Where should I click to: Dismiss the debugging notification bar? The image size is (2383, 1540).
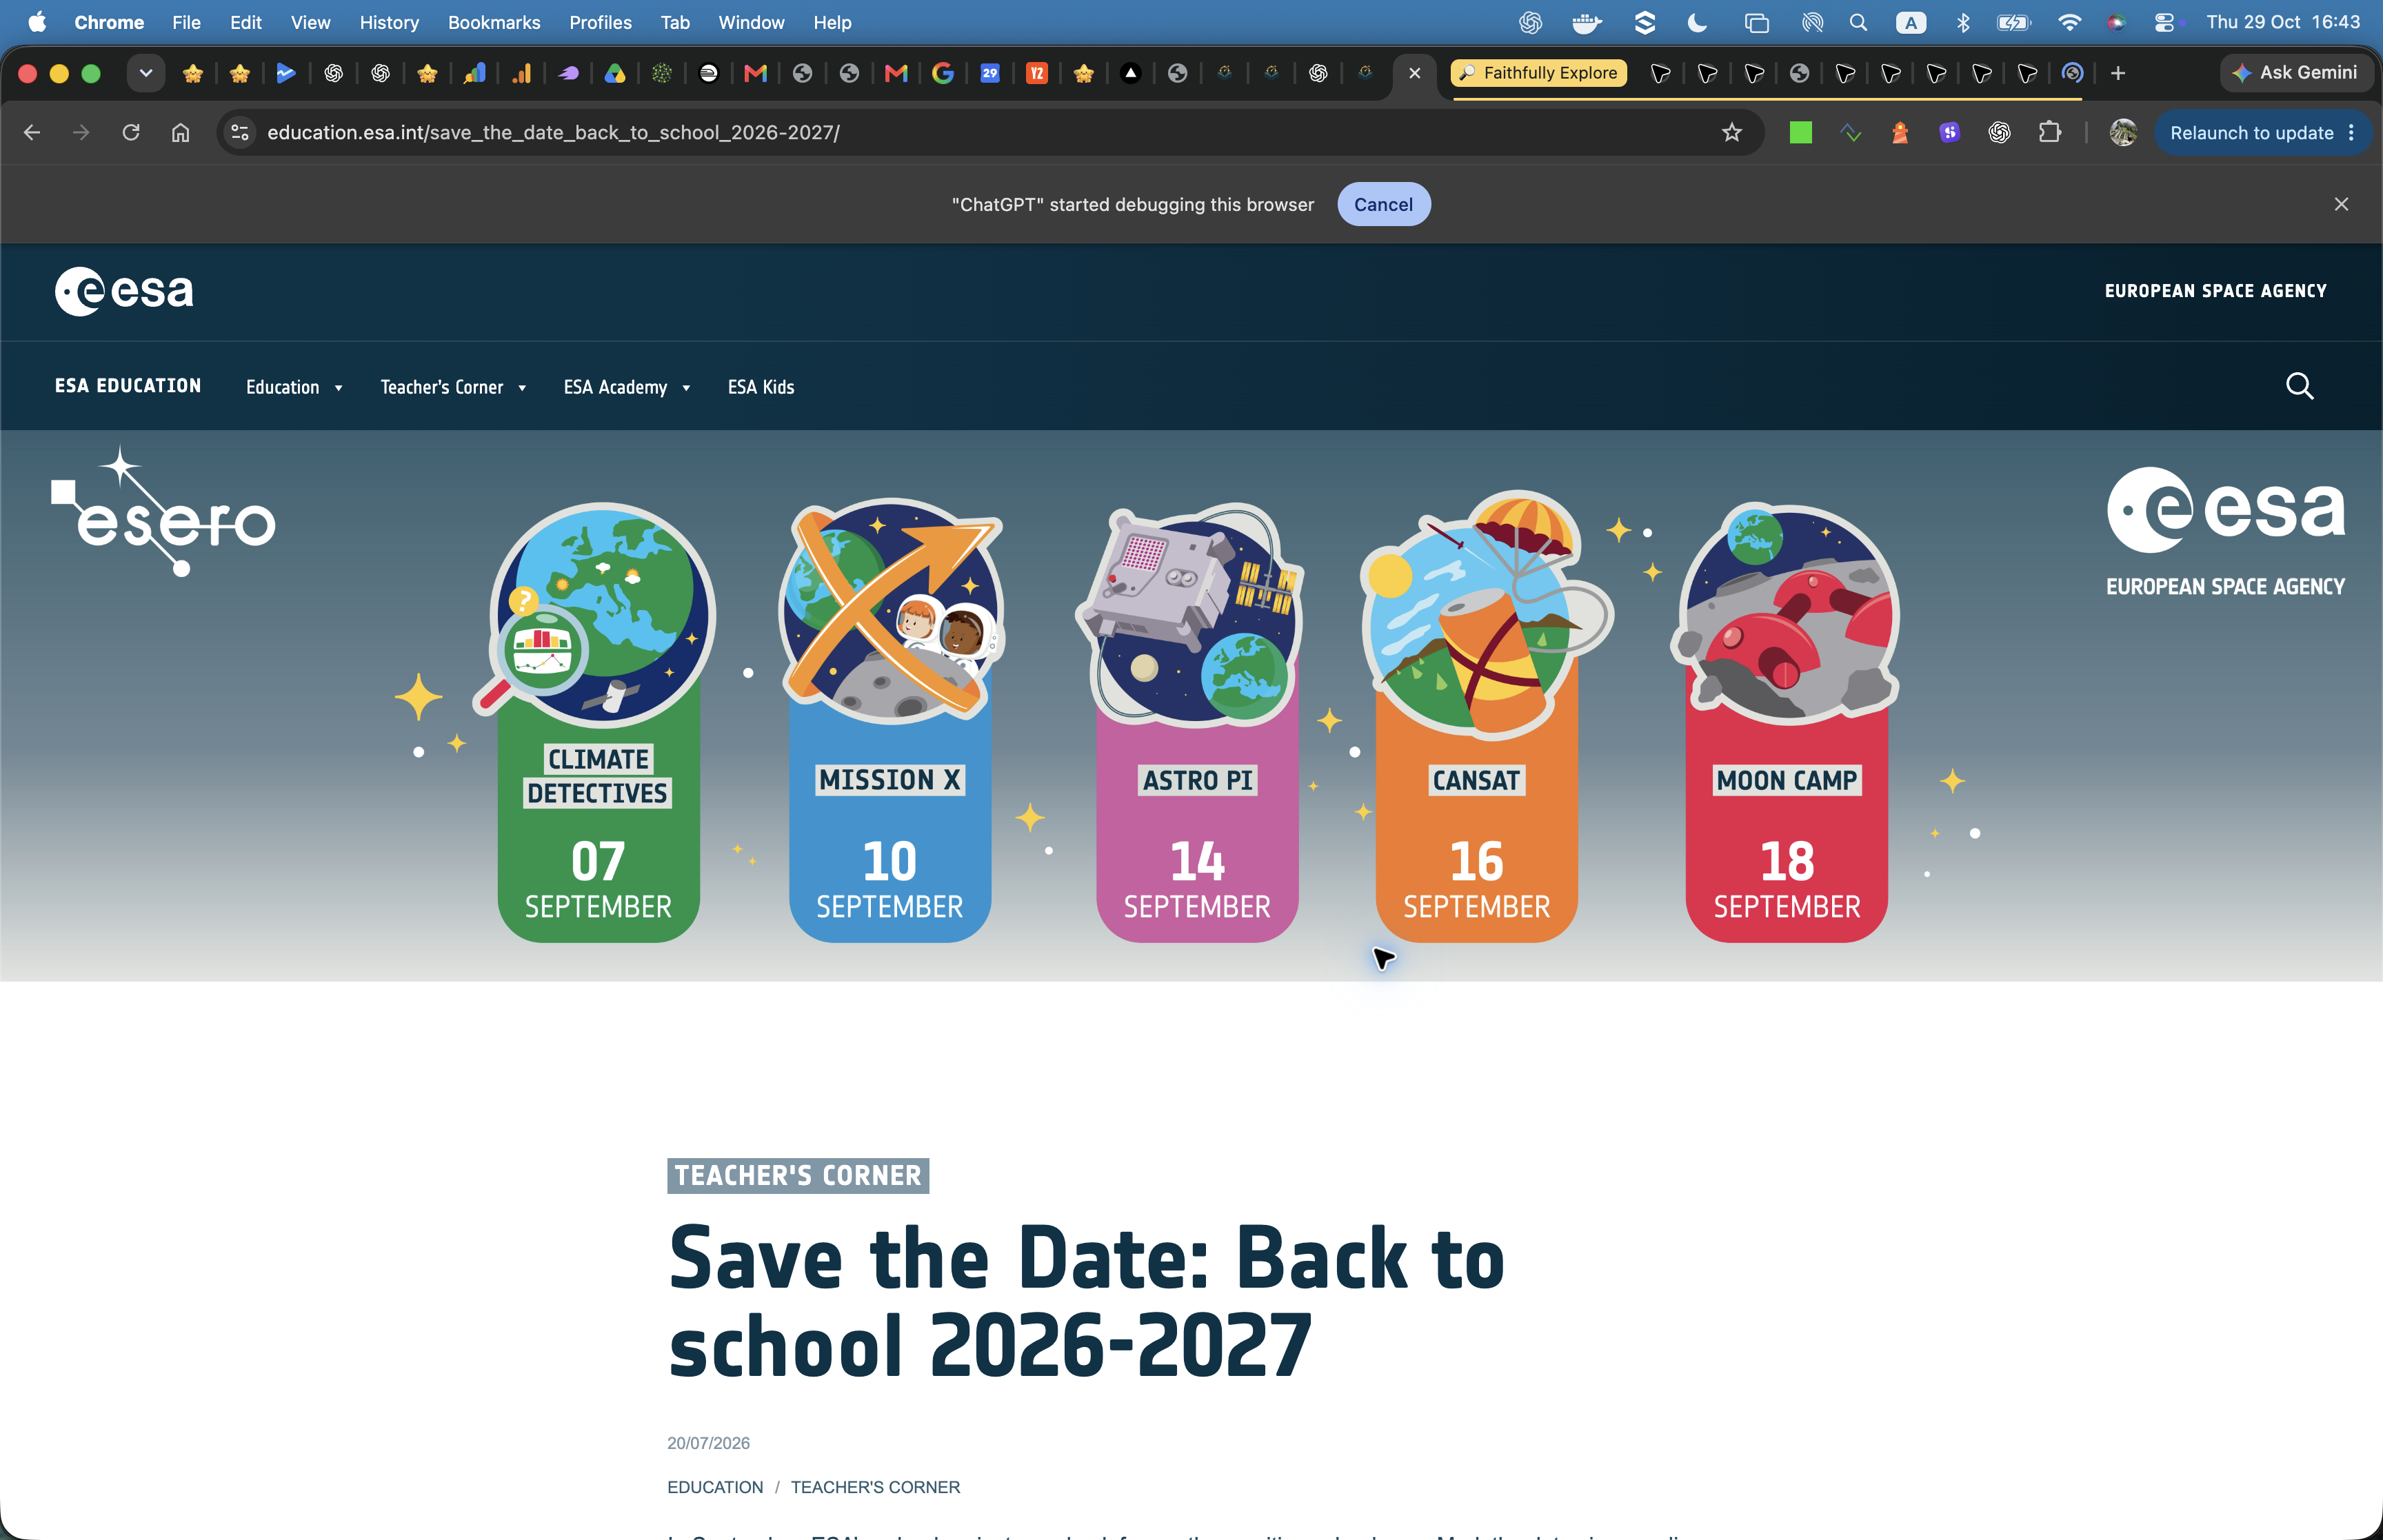2340,204
